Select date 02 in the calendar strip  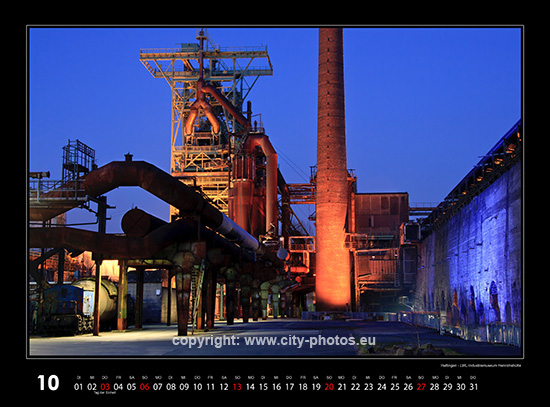tap(92, 387)
